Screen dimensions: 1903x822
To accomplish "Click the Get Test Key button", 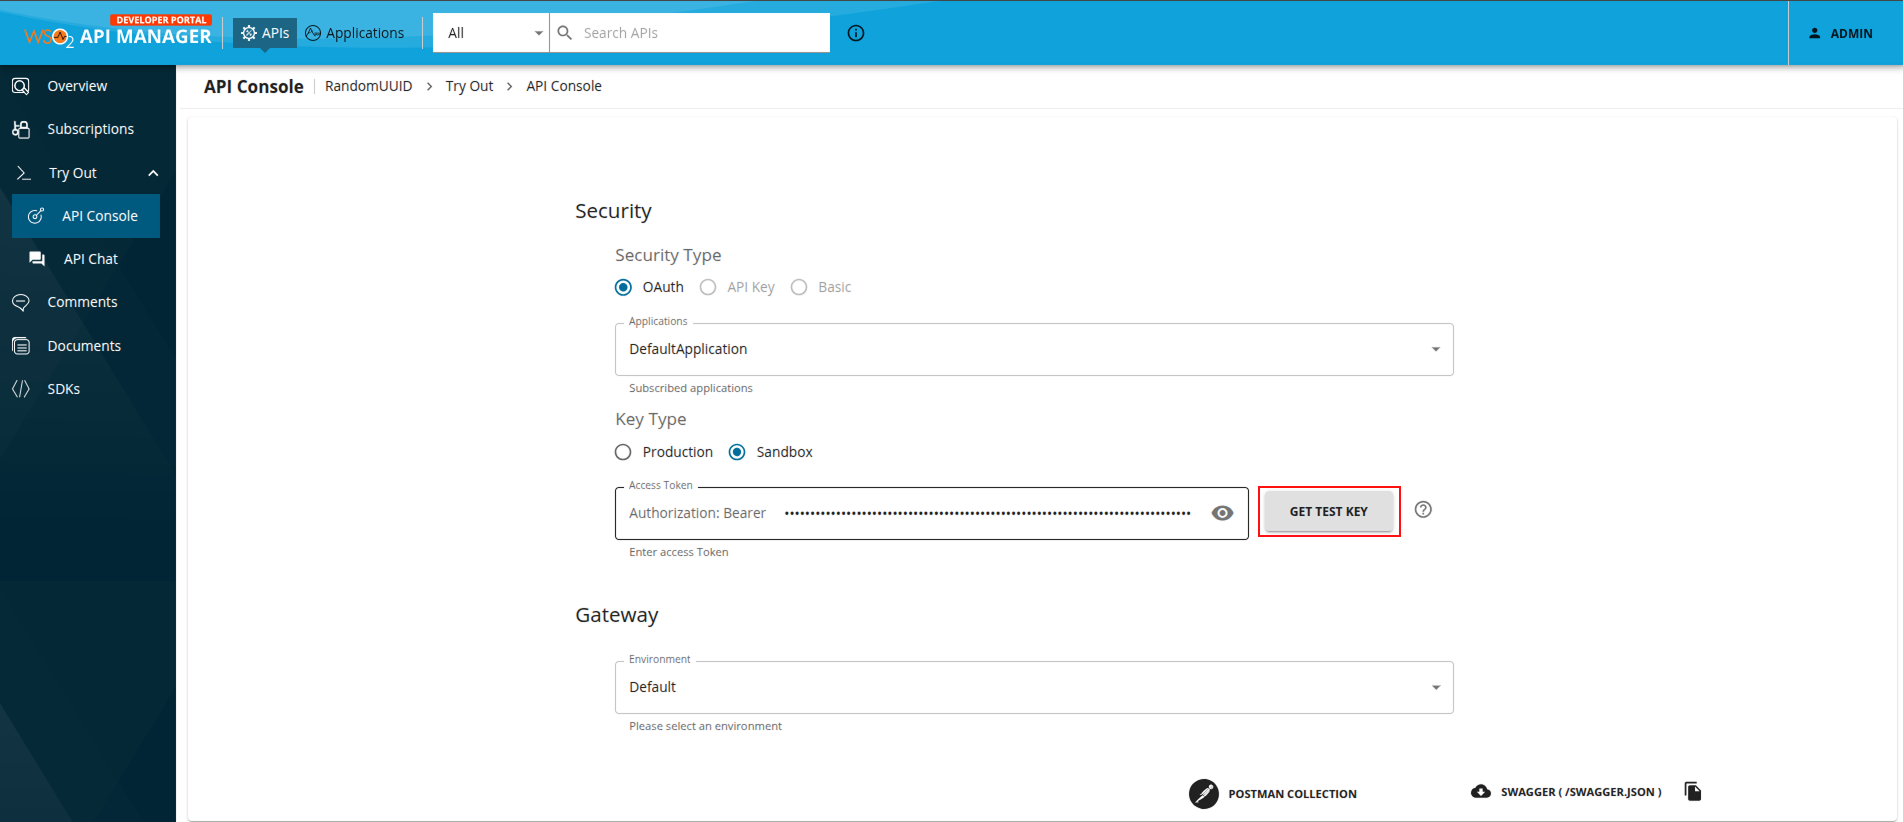I will tap(1328, 511).
